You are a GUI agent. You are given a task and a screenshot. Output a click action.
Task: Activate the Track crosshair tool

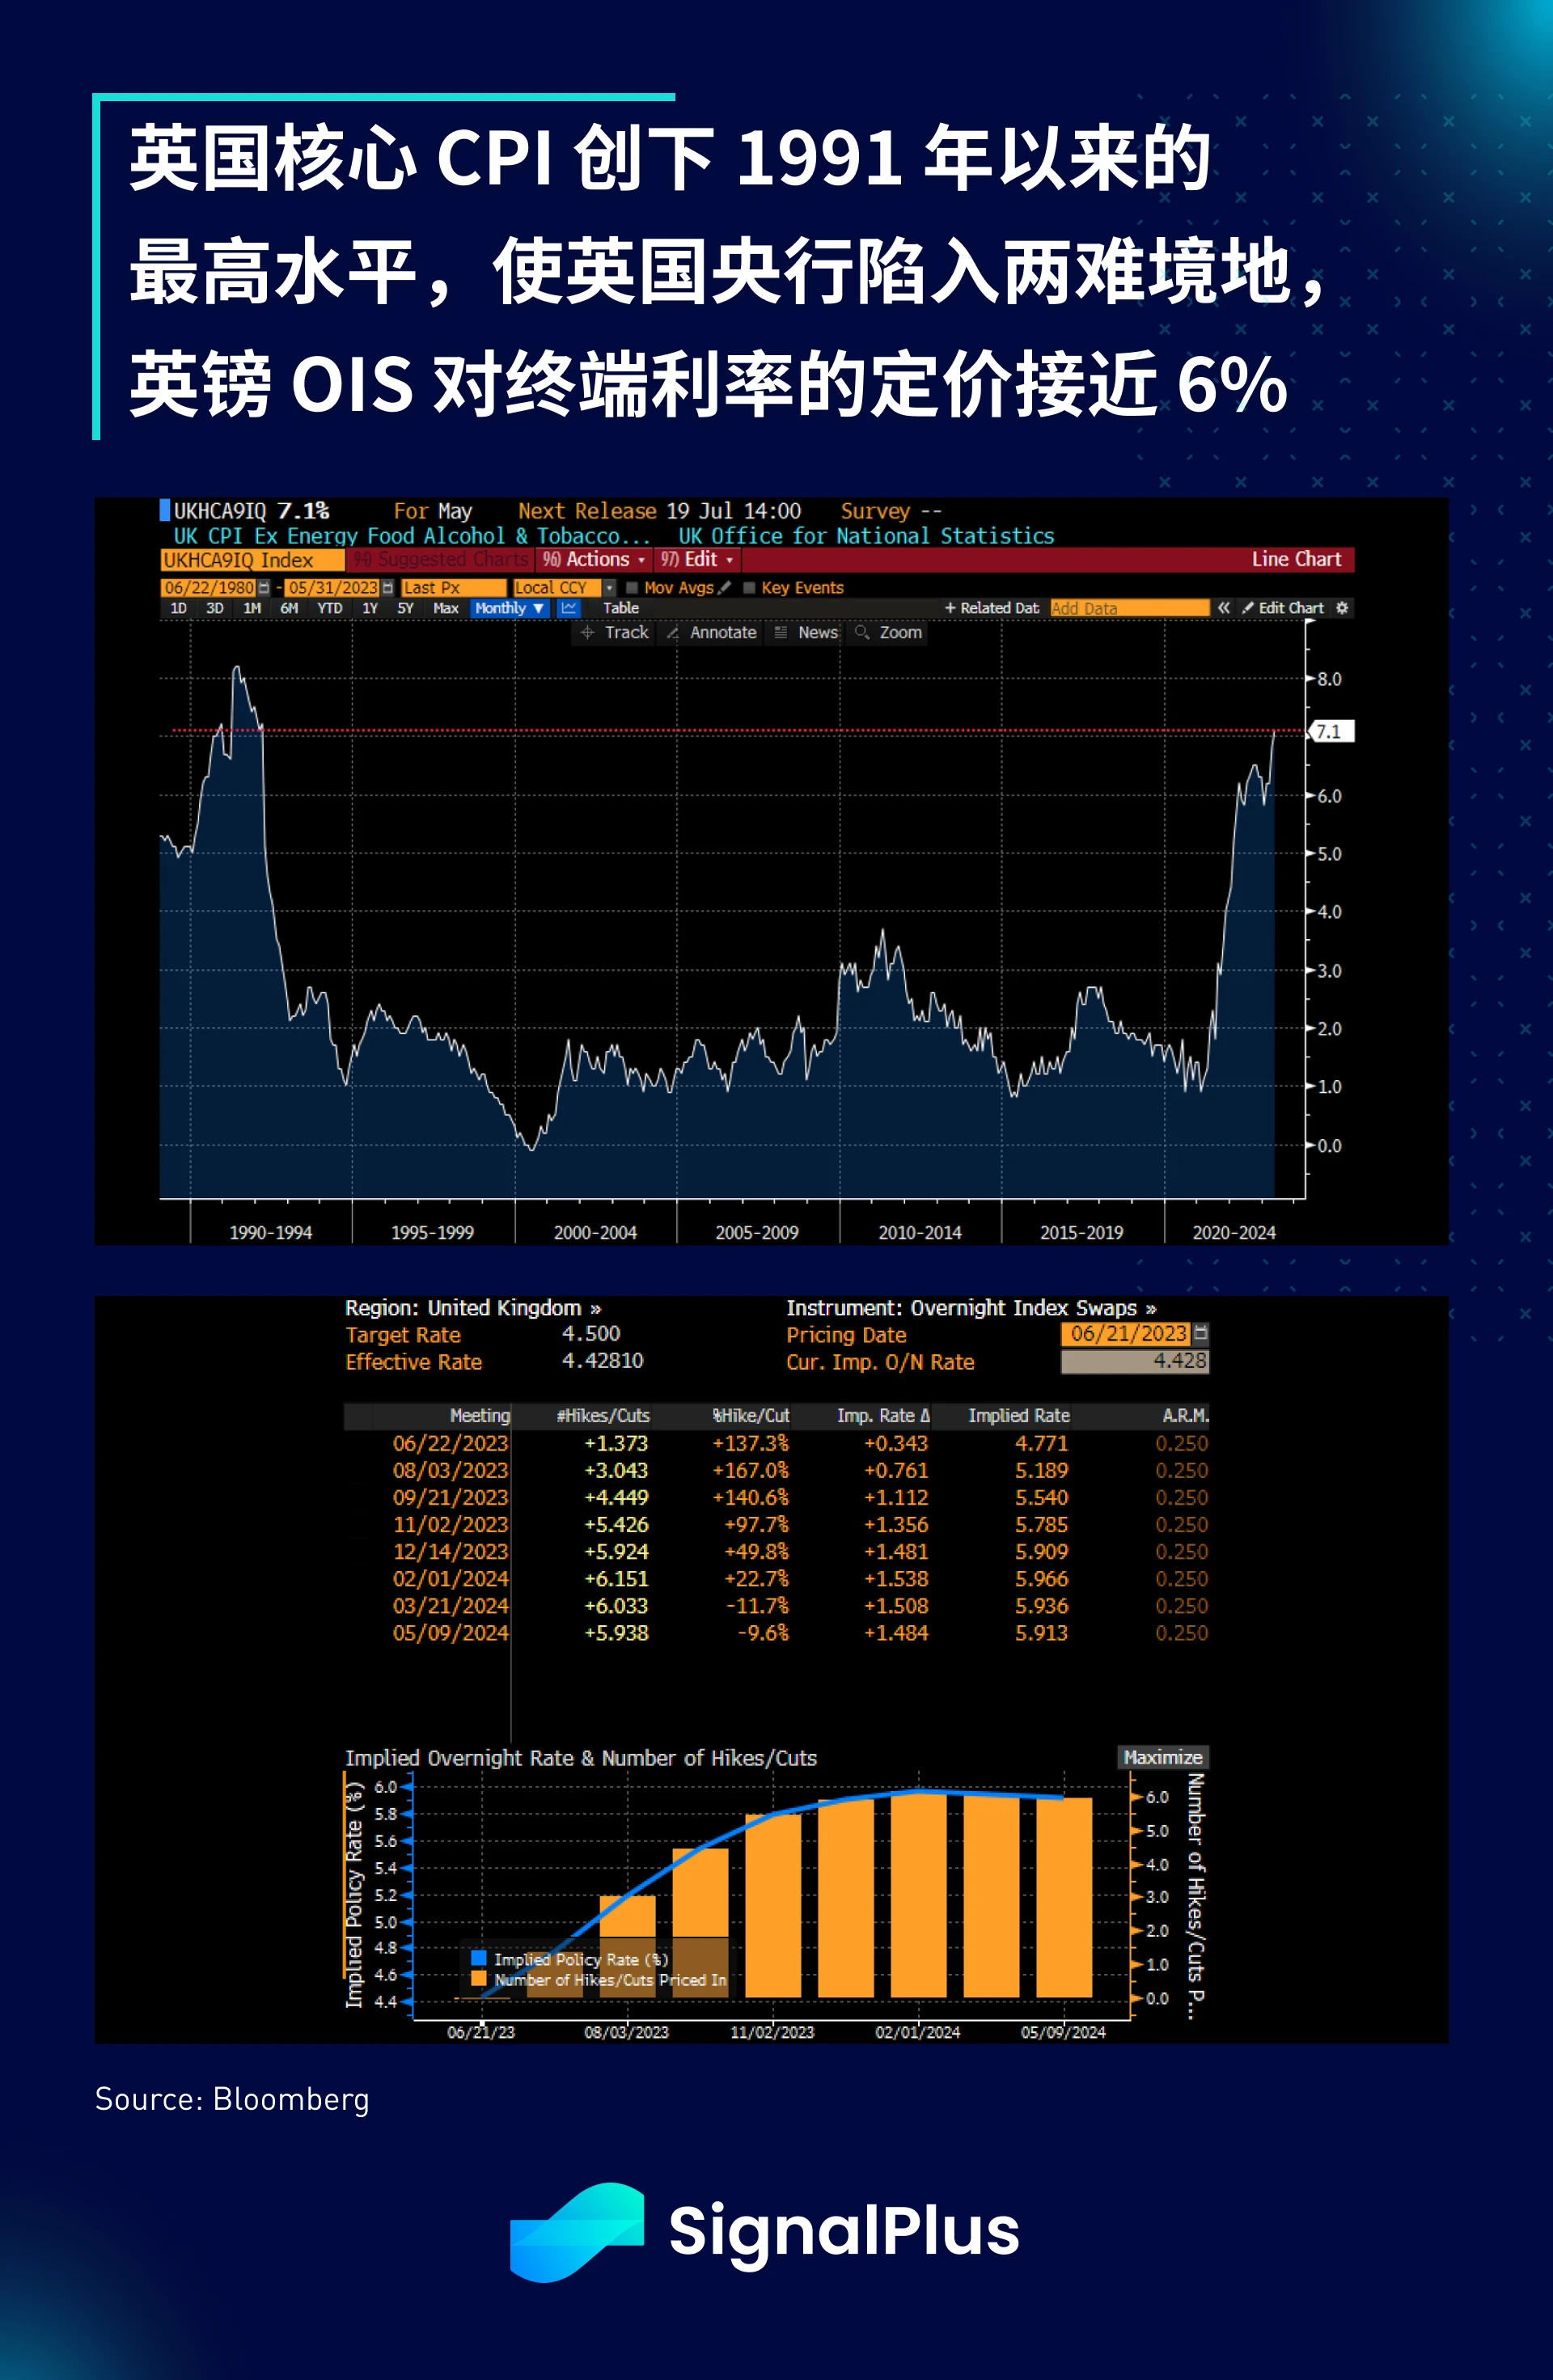(x=614, y=633)
